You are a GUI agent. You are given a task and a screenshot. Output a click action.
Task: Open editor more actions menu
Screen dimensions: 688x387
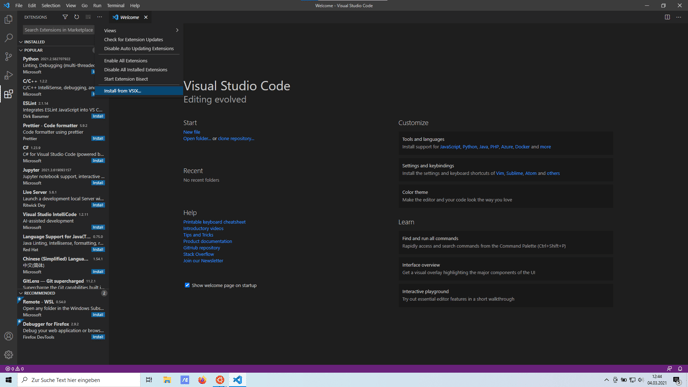point(679,17)
